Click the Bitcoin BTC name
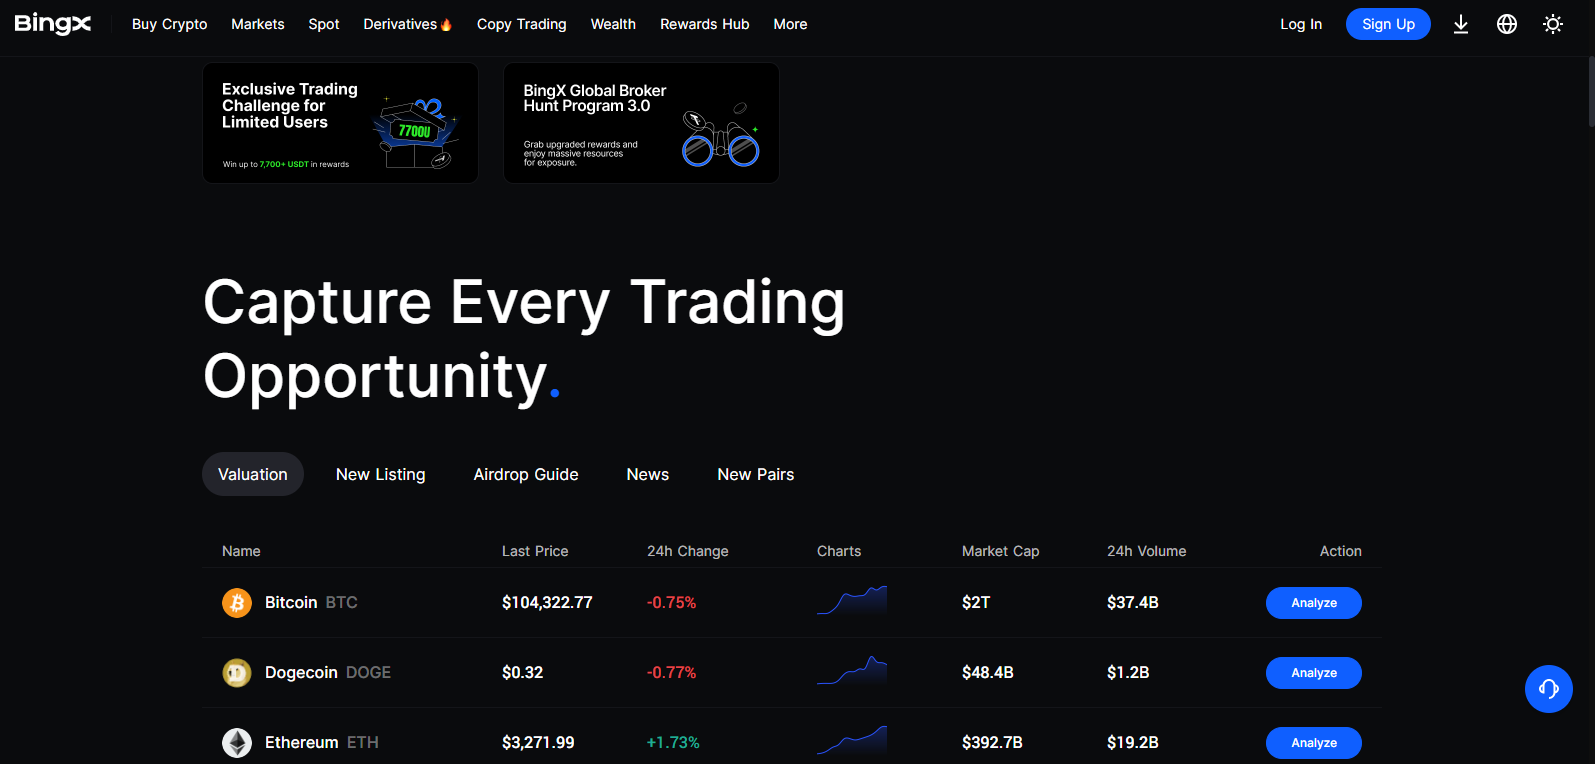This screenshot has height=764, width=1595. [311, 603]
